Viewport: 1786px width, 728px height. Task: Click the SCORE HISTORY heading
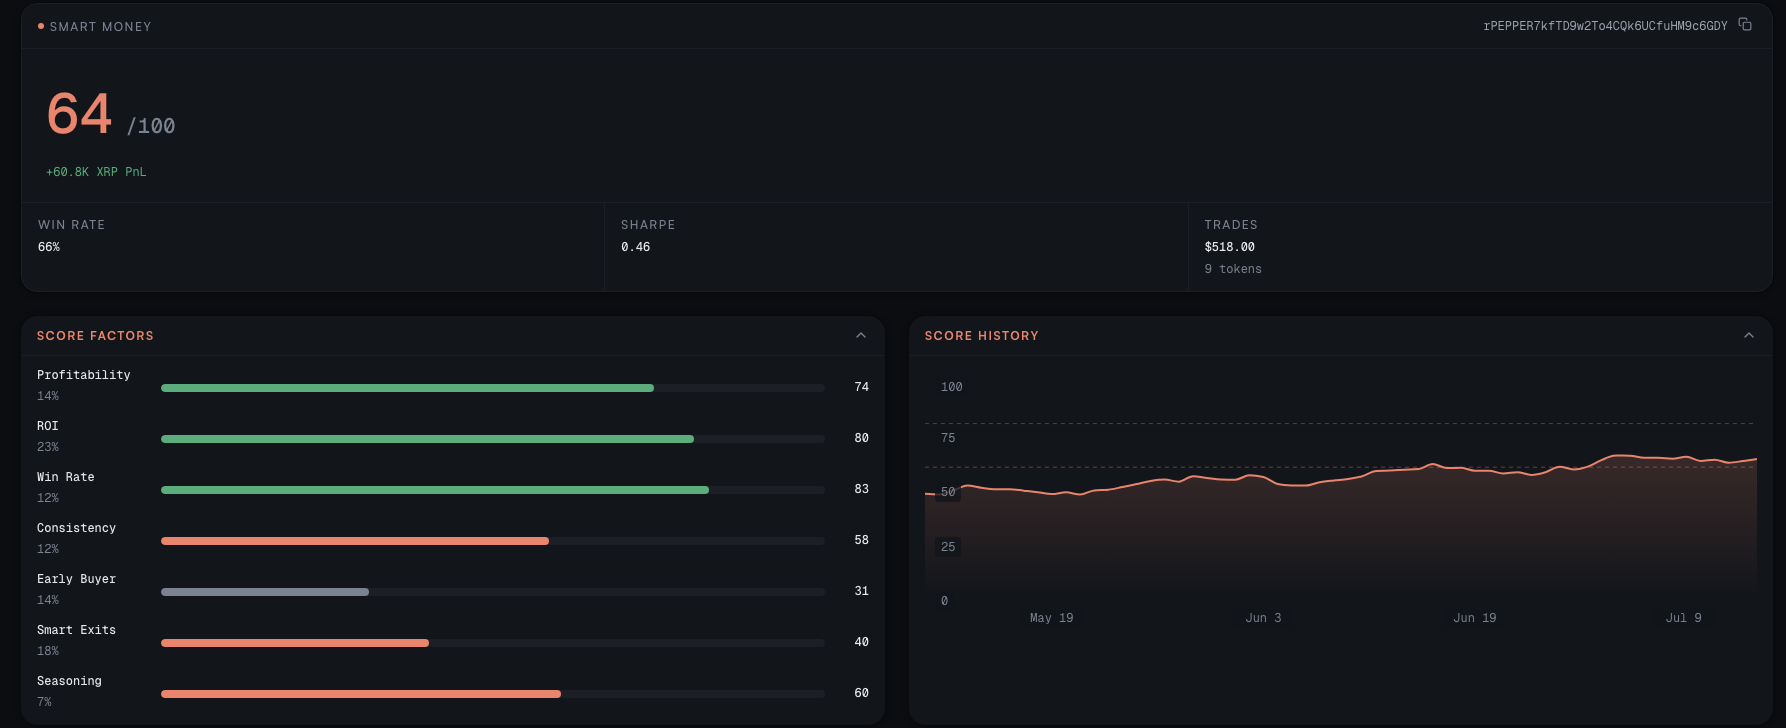click(982, 336)
